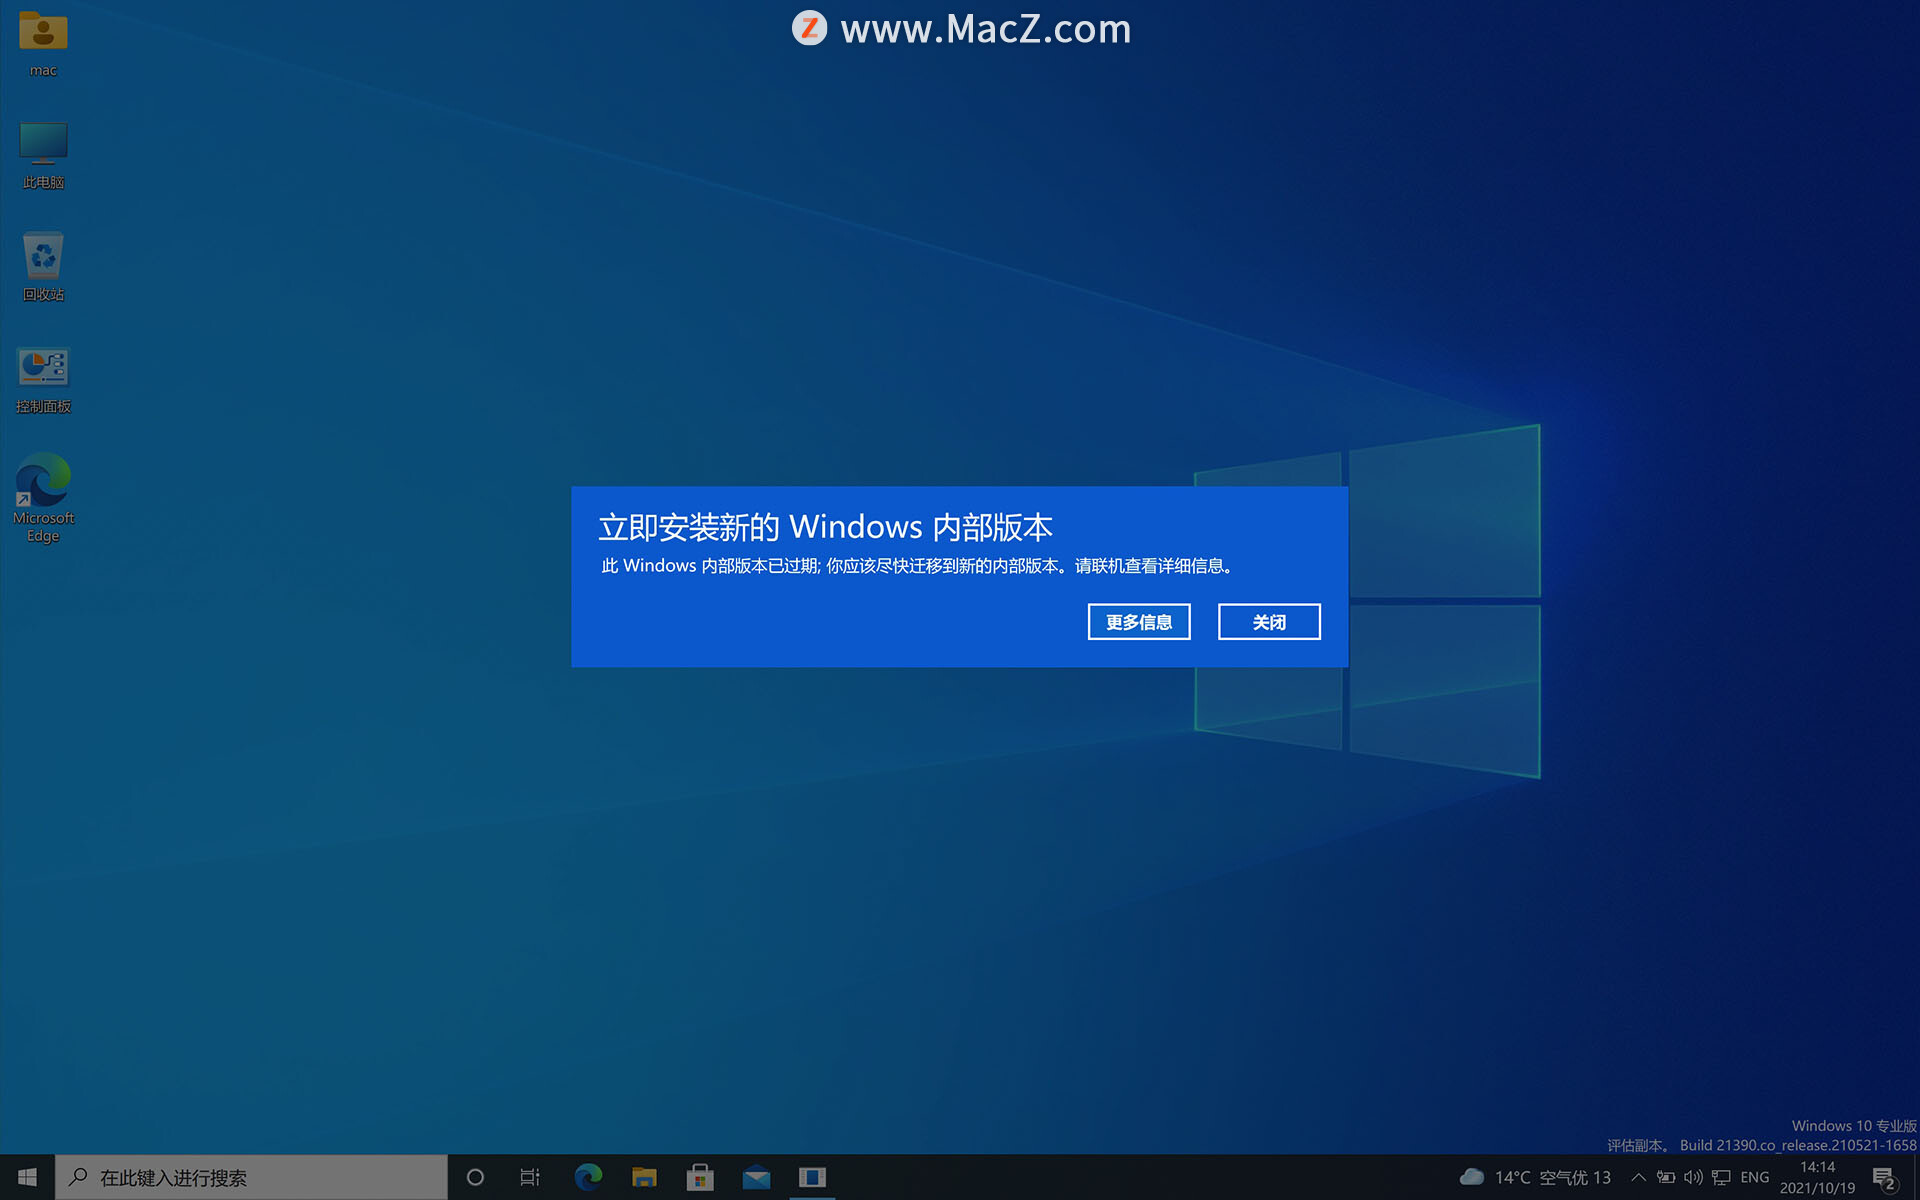The width and height of the screenshot is (1920, 1200).
Task: Expand hidden system tray icons chevron
Action: (x=1638, y=1177)
